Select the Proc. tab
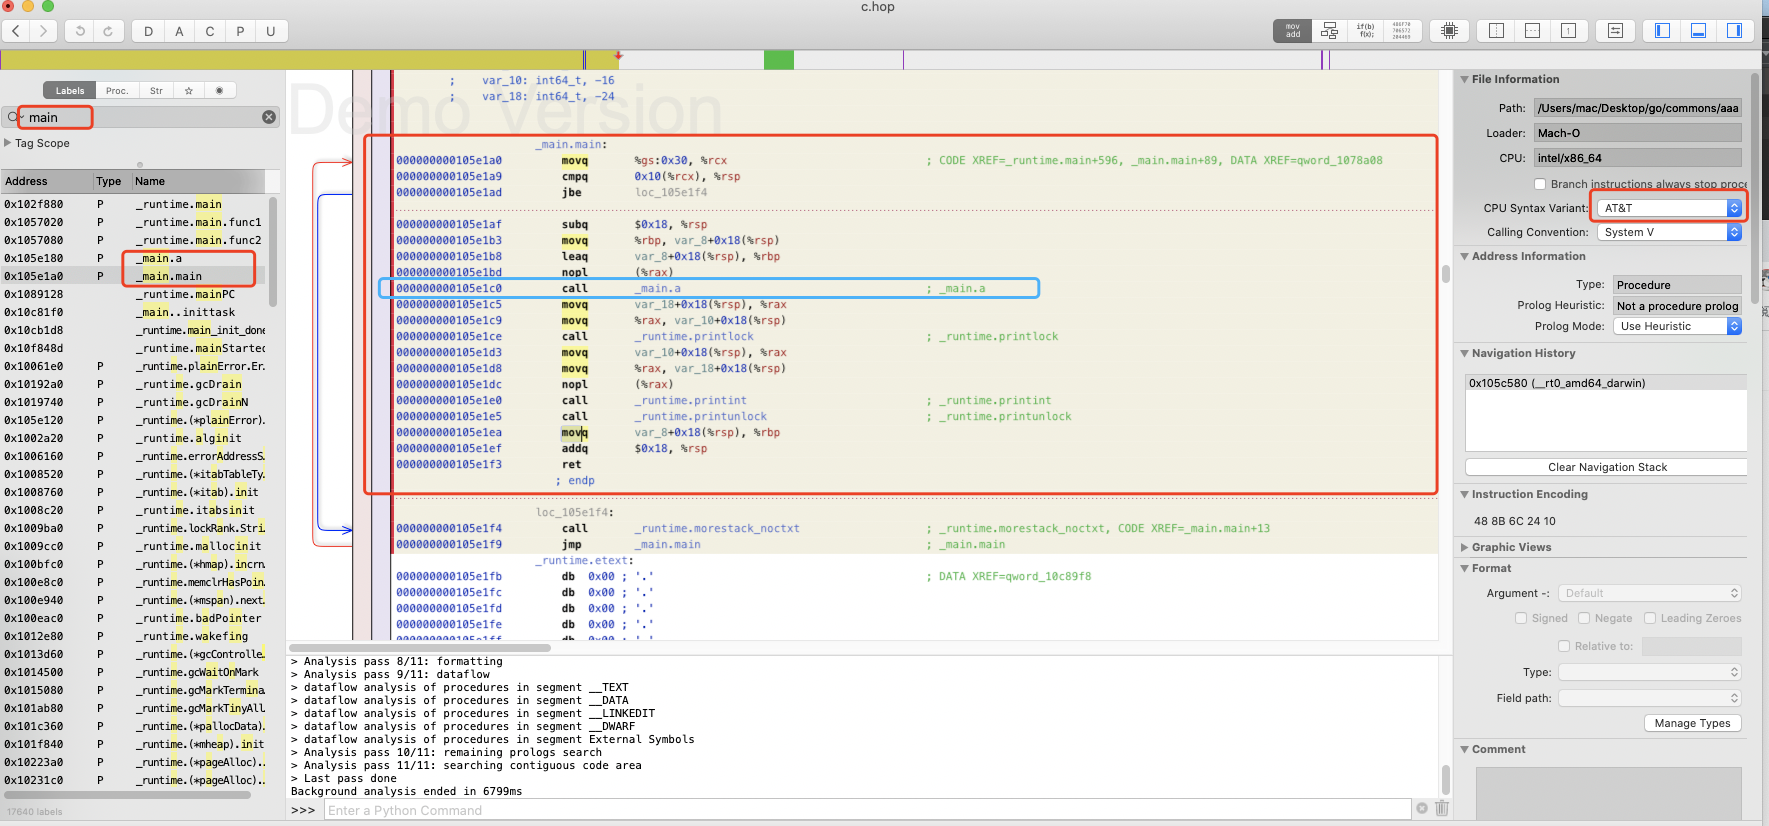 pos(118,90)
